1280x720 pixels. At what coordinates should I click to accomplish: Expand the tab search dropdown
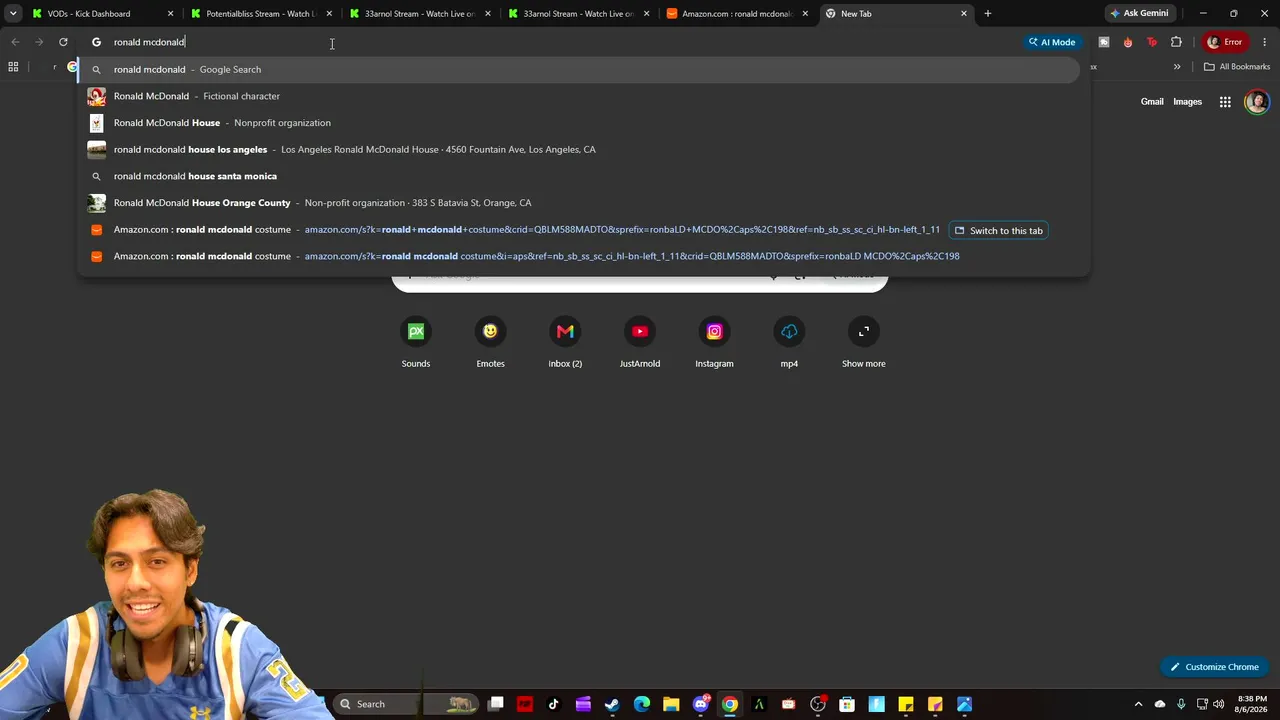click(13, 14)
